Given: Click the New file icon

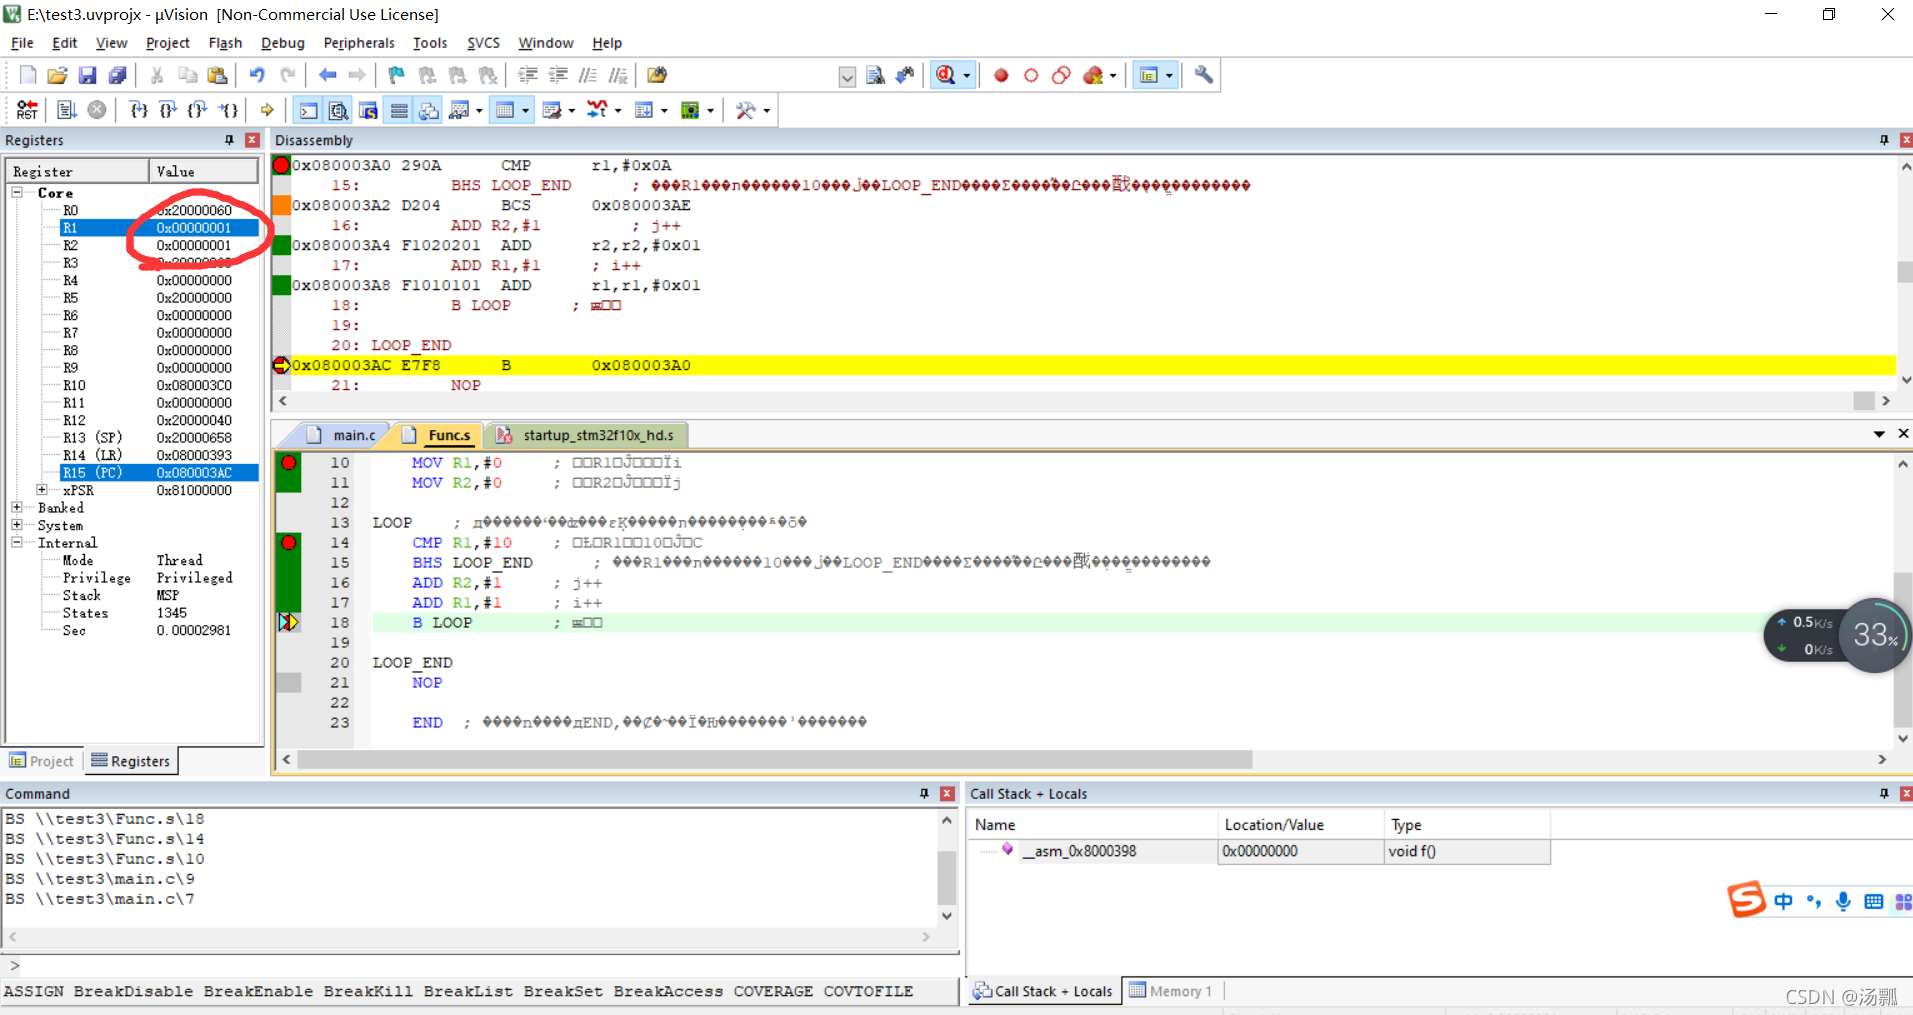Looking at the screenshot, I should pyautogui.click(x=28, y=75).
